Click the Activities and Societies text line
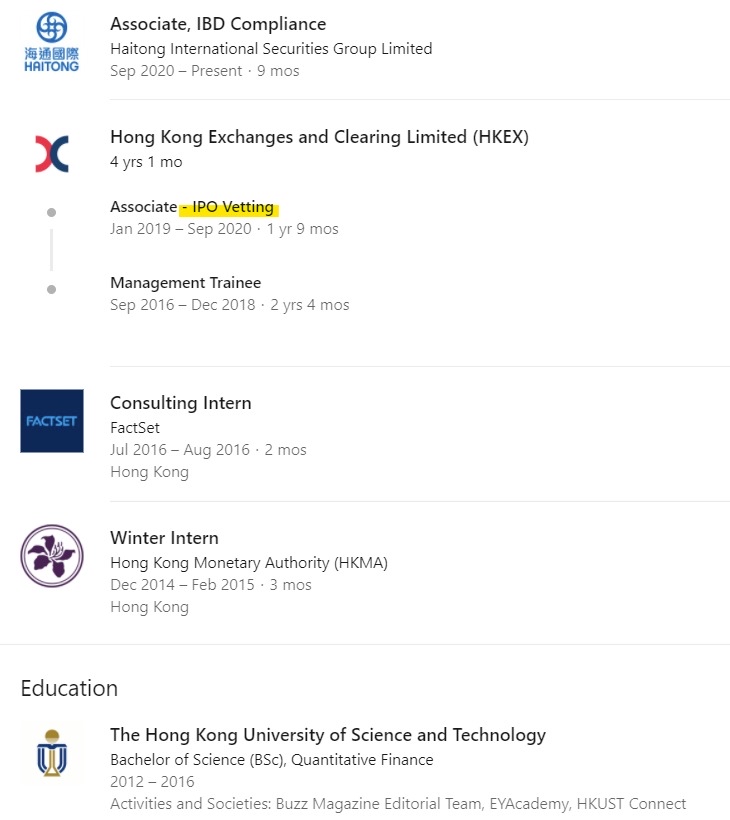730x820 pixels. 398,803
